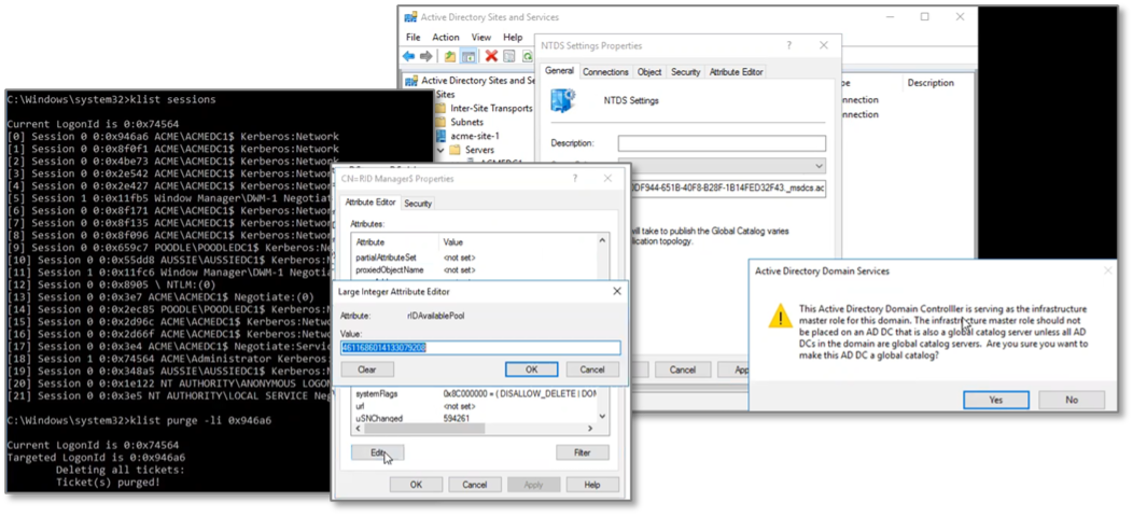The width and height of the screenshot is (1135, 518).
Task: Click No in Active Directory Domain Services warning
Action: coord(1071,399)
